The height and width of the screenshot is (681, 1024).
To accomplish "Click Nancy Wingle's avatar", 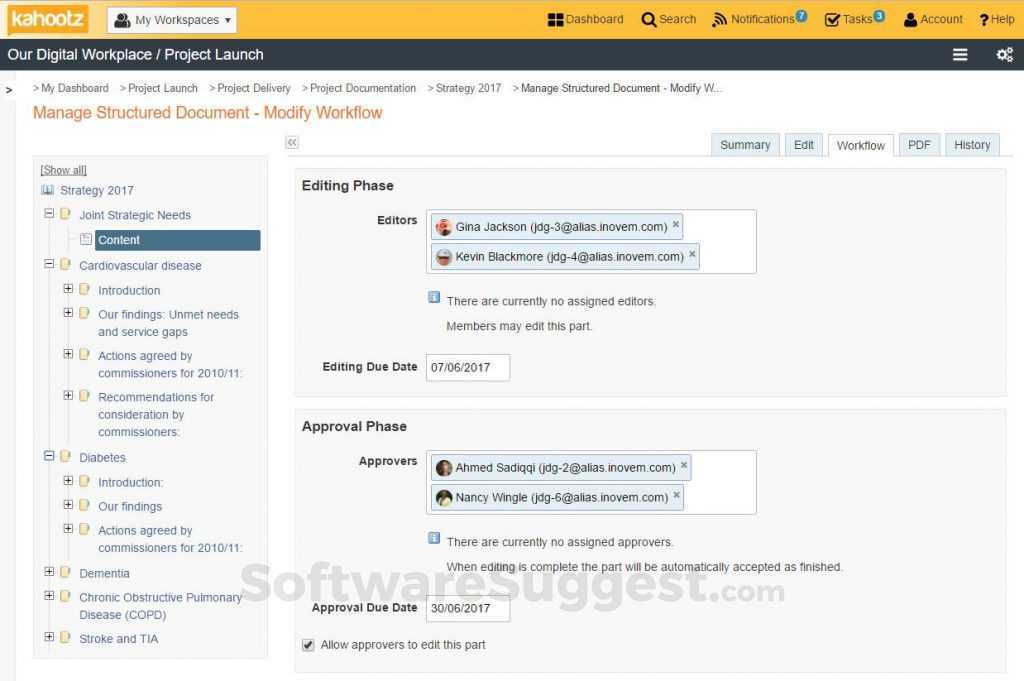I will [444, 498].
